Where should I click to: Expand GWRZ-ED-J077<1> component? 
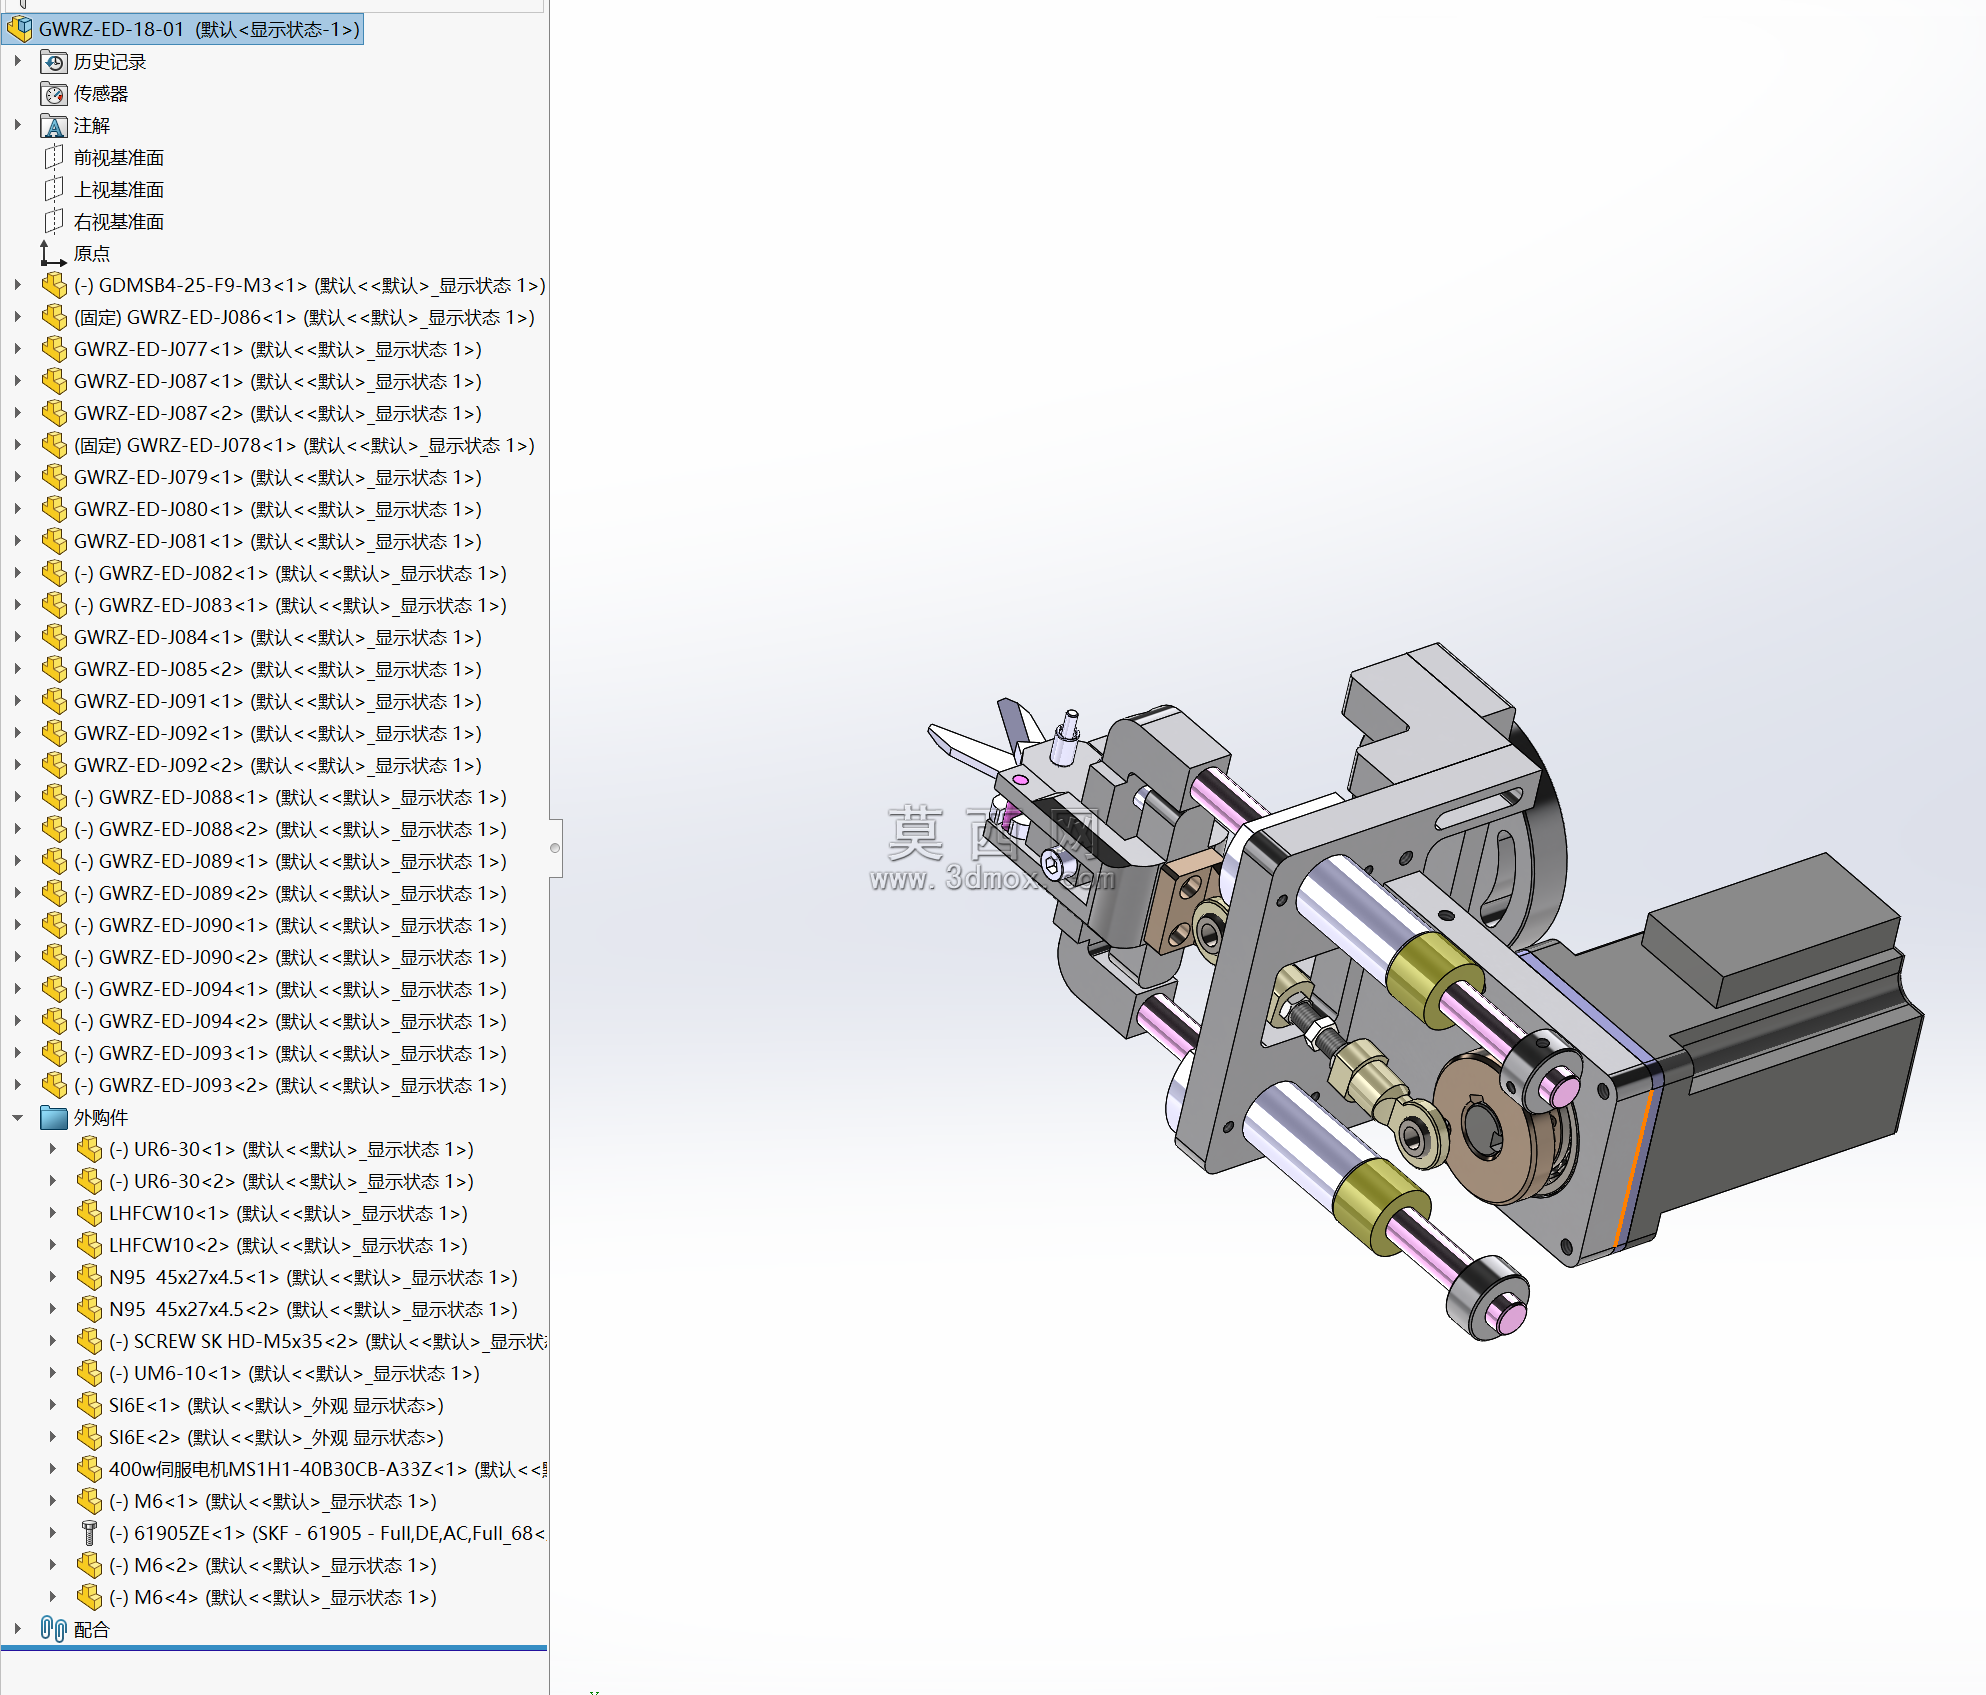tap(17, 349)
